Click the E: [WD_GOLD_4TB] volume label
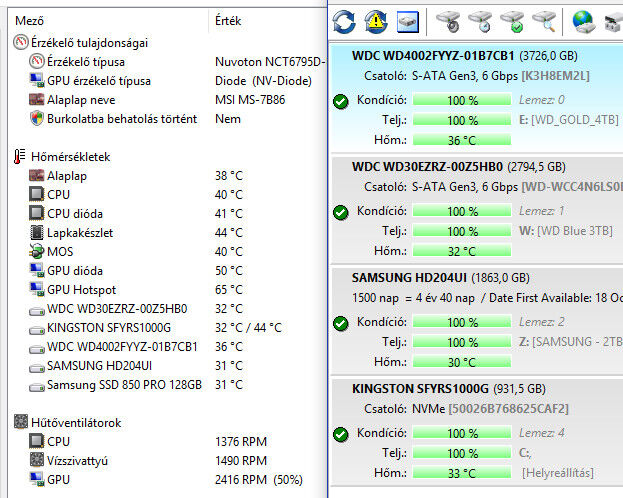 [569, 120]
